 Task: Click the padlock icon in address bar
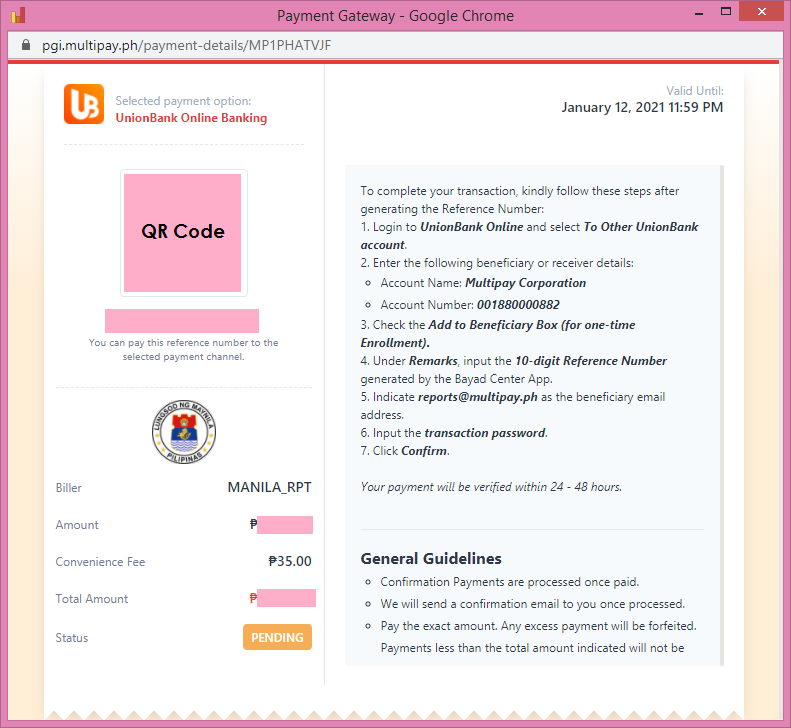tap(26, 45)
